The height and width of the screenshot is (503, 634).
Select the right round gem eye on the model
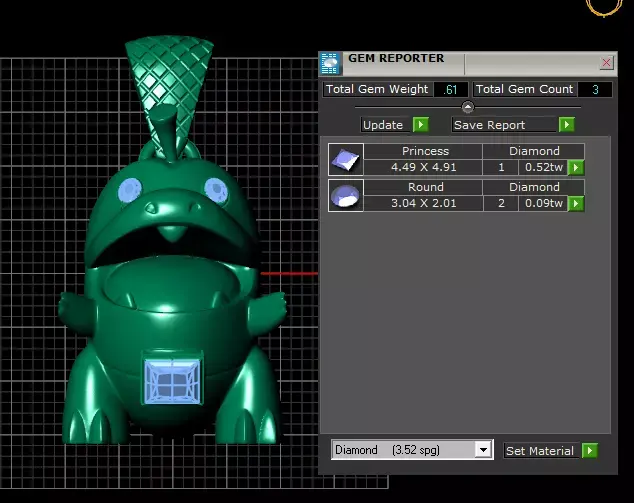coord(216,190)
